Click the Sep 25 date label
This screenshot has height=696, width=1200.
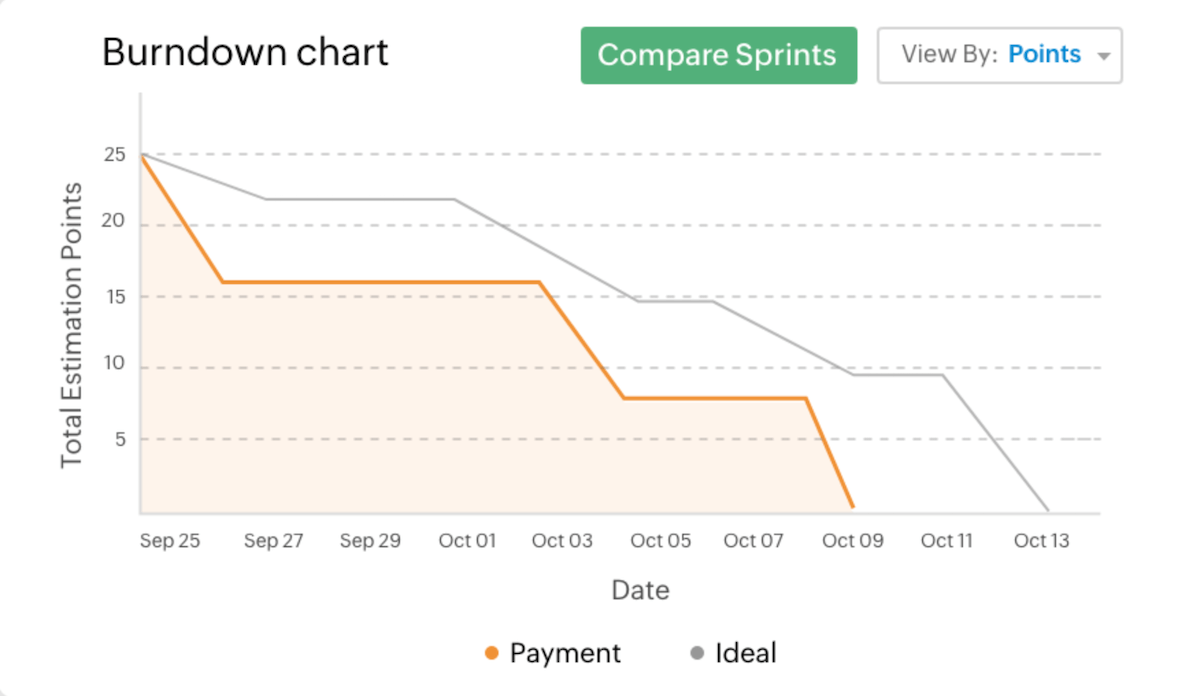(170, 541)
